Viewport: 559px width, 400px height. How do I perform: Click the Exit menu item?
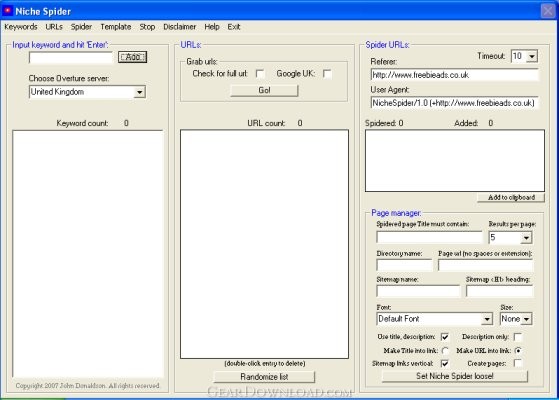[234, 27]
